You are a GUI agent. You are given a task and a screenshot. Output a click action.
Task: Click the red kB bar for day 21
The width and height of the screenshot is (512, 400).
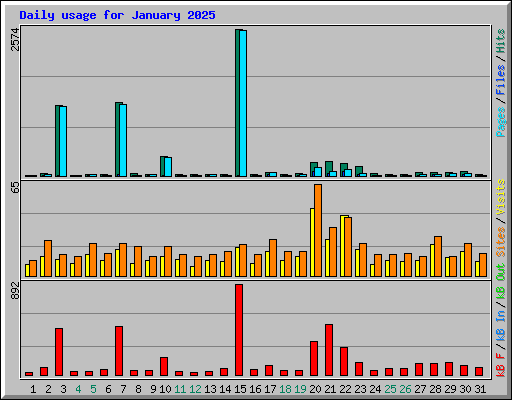[329, 350]
